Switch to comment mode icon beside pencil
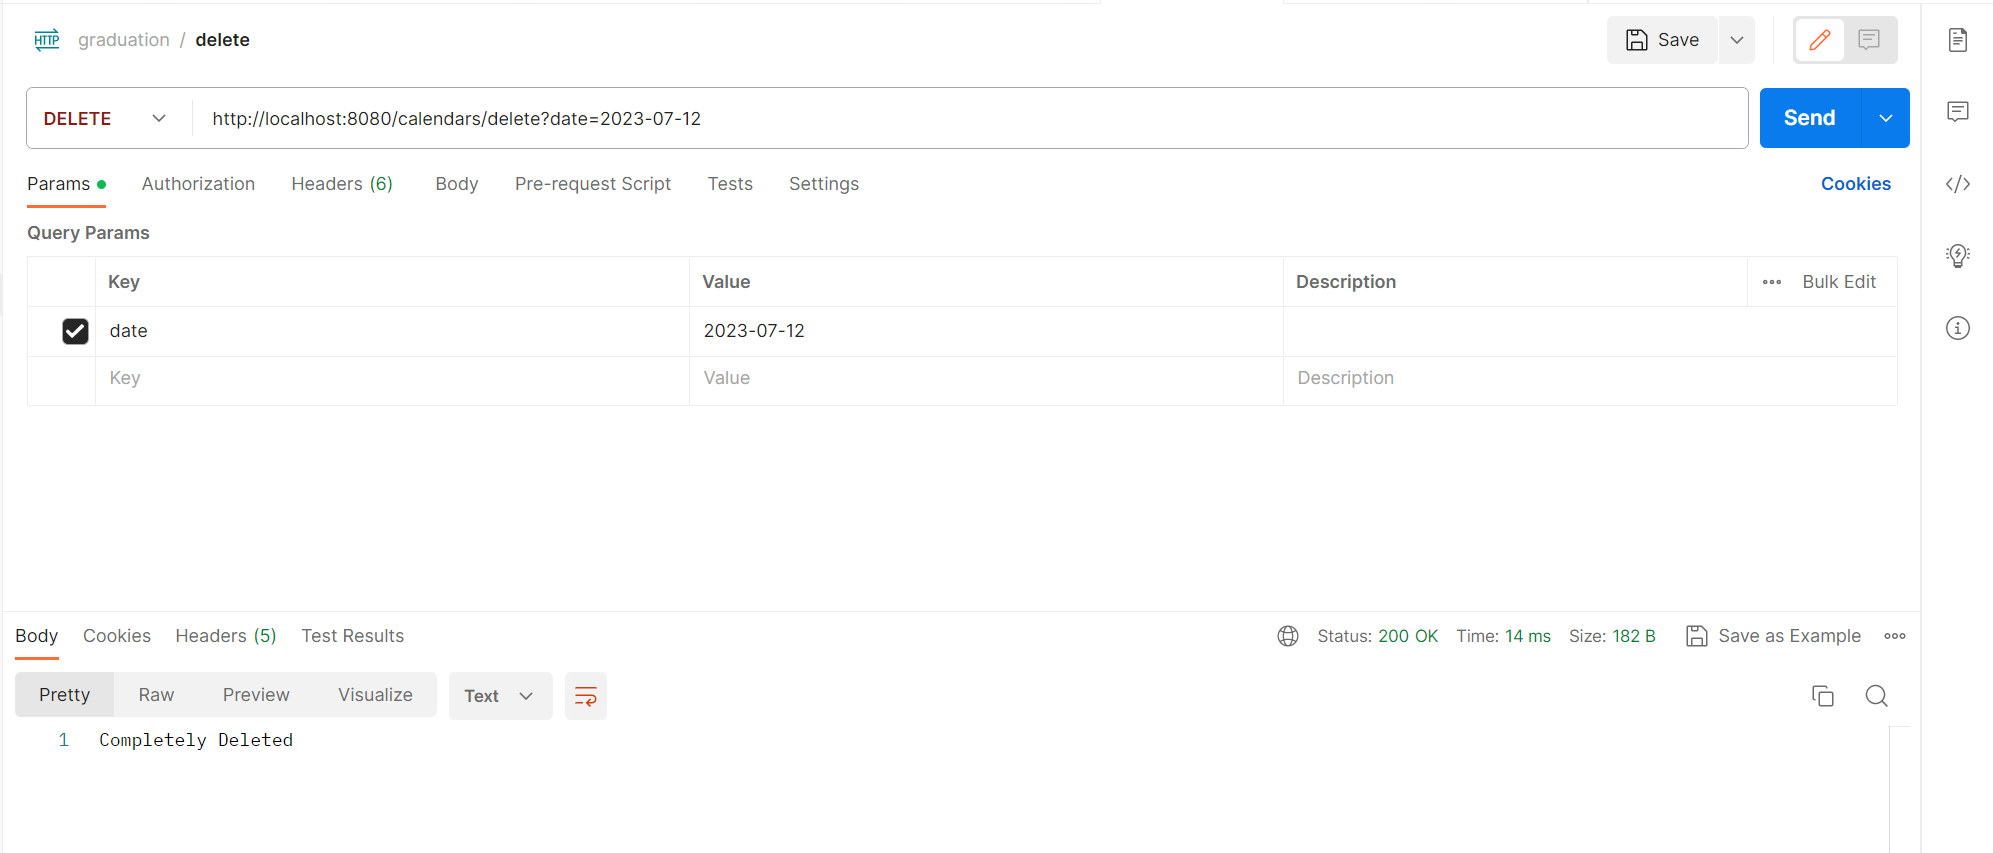 pyautogui.click(x=1869, y=40)
